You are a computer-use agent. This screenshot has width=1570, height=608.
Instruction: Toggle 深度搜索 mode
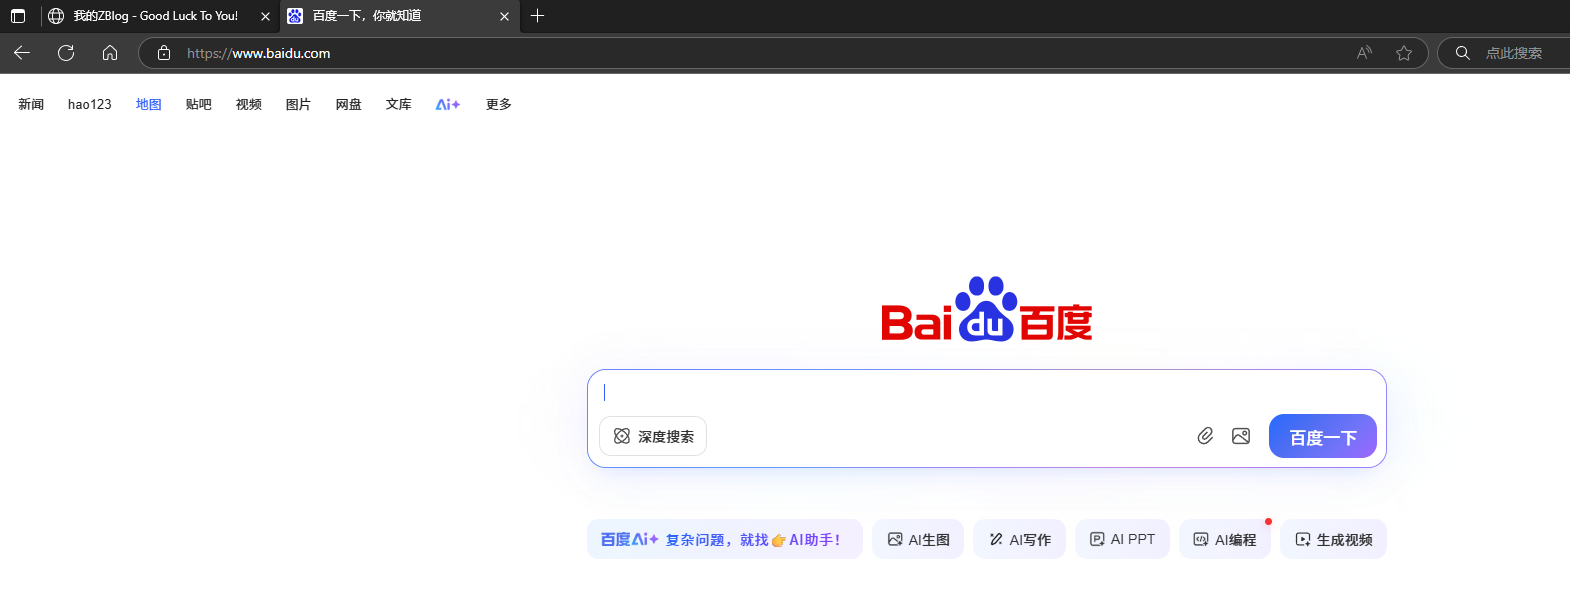(653, 436)
